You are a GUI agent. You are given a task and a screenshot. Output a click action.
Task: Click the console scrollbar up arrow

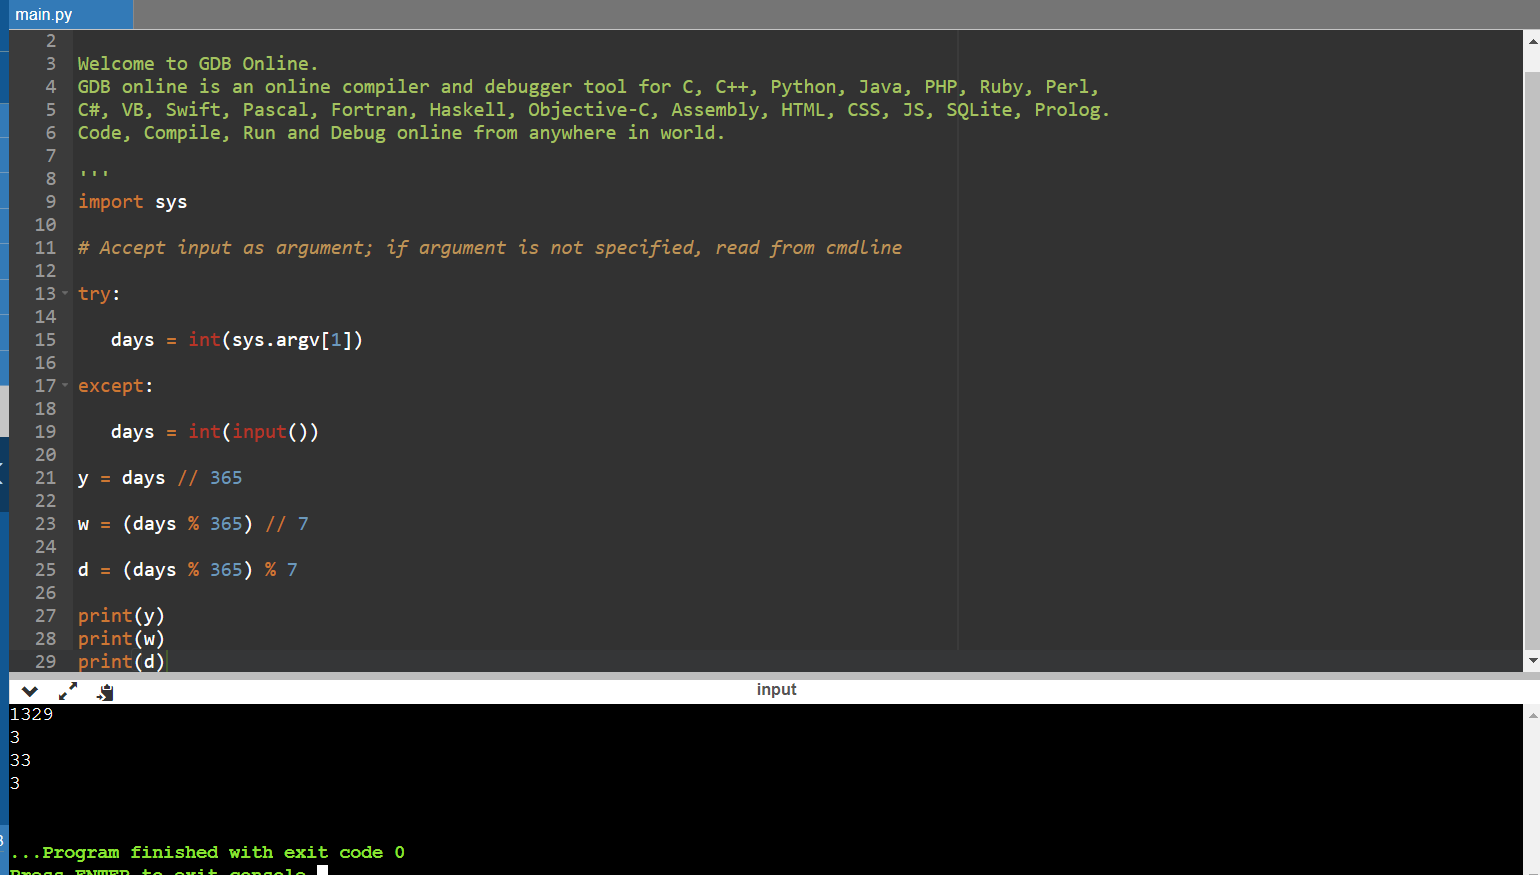click(1532, 715)
